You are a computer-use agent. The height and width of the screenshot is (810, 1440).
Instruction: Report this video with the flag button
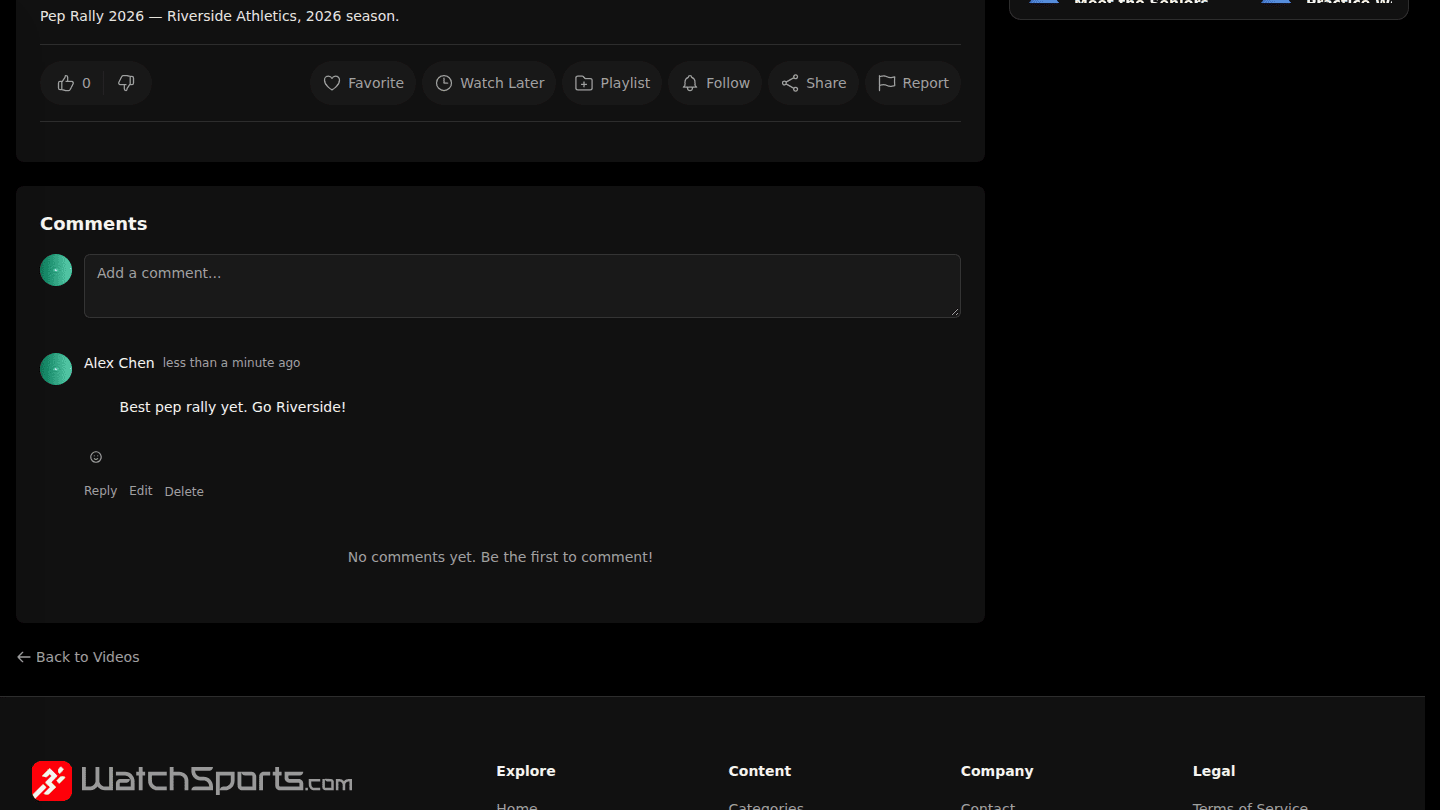tap(913, 83)
